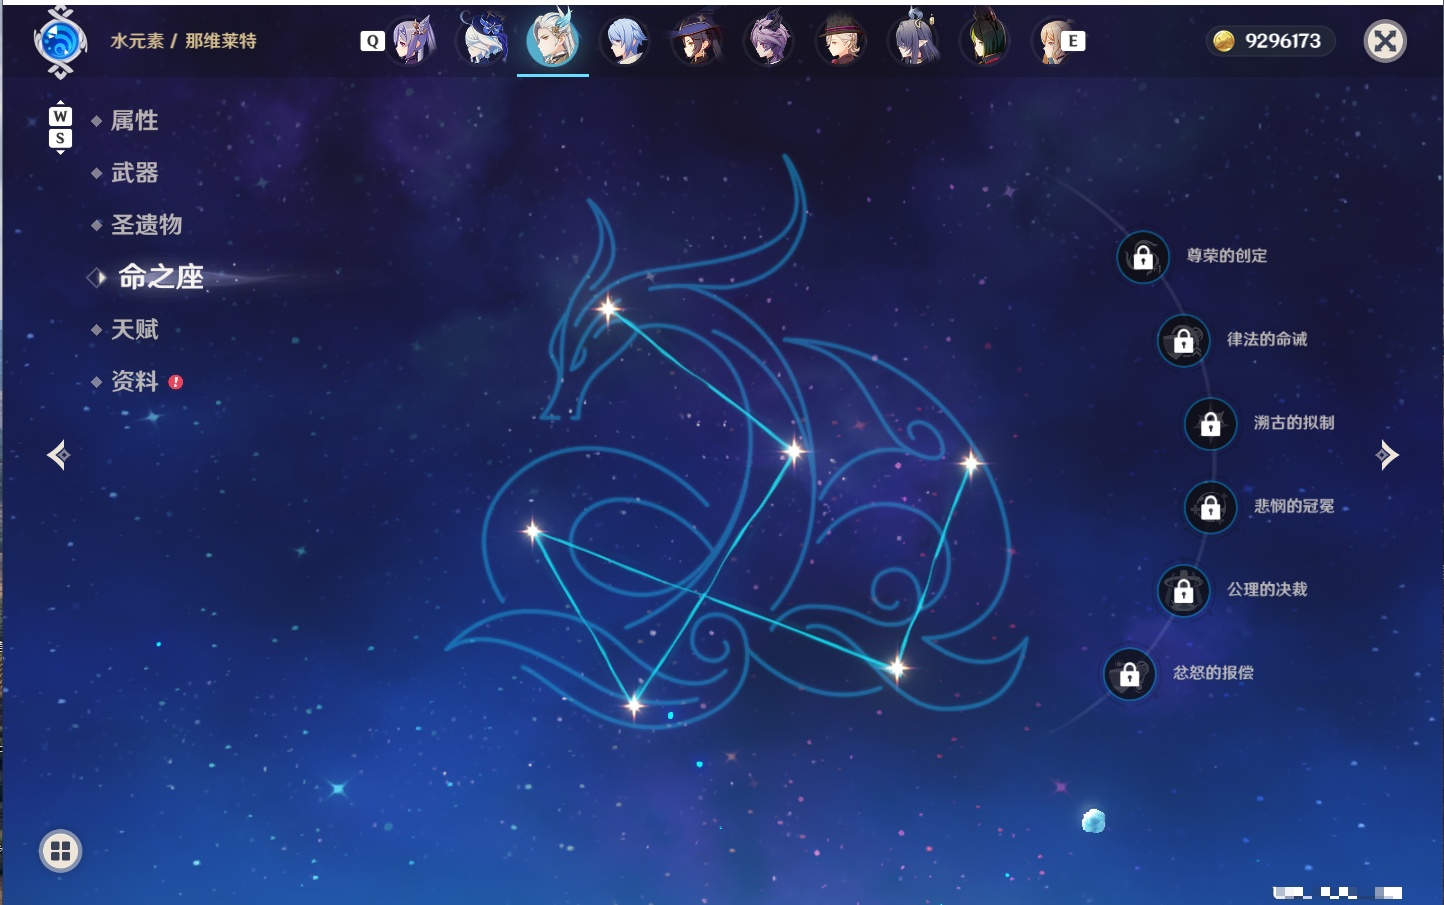Open the grid menu icon at bottom left
The image size is (1444, 905).
[61, 851]
